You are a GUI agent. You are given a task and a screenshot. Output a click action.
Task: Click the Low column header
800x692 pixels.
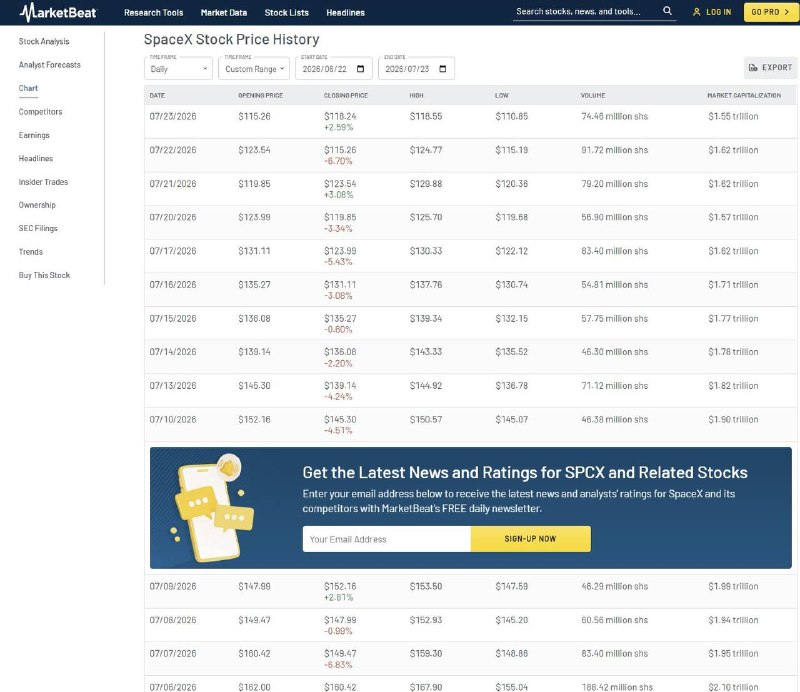[x=502, y=95]
